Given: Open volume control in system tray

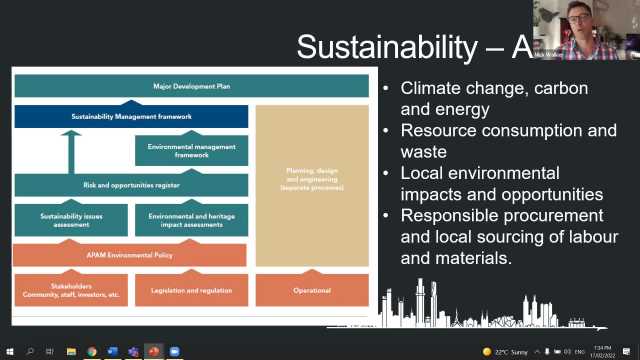Looking at the screenshot, I should coord(568,352).
